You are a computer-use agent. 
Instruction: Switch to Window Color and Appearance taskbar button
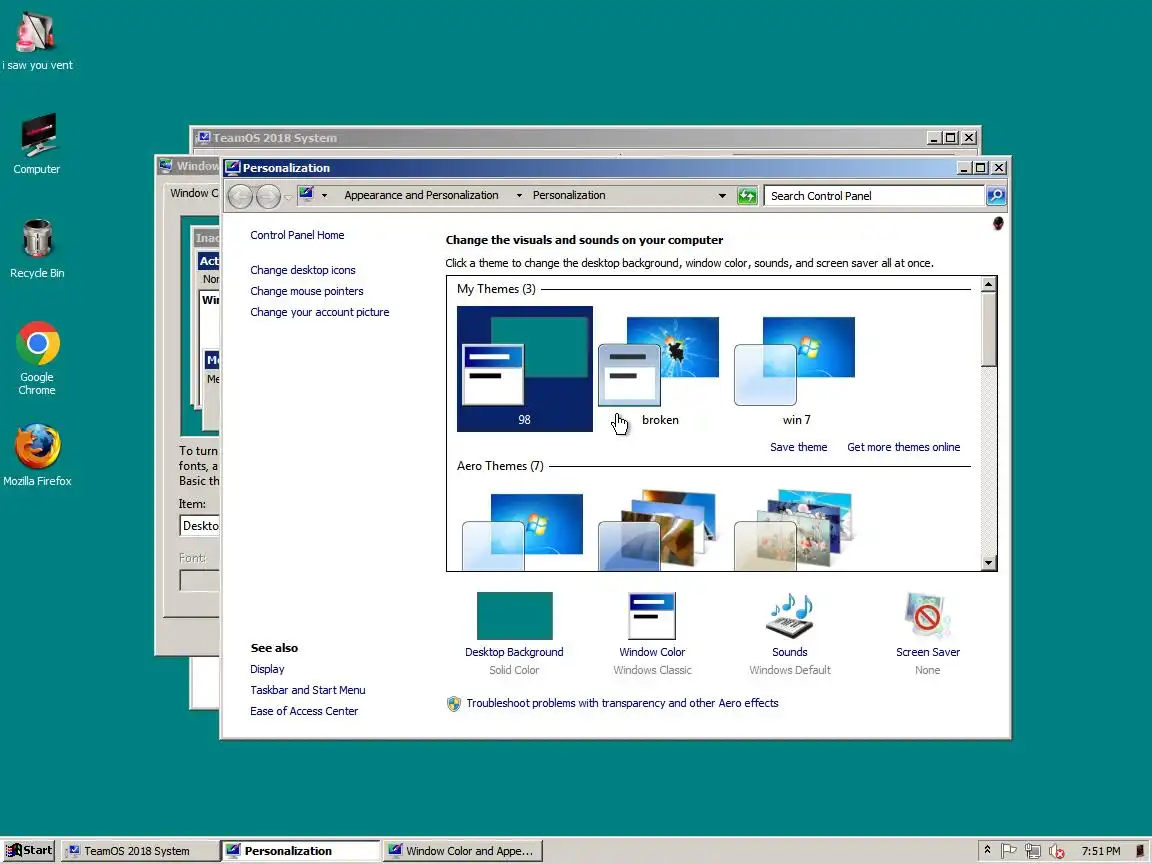[463, 851]
